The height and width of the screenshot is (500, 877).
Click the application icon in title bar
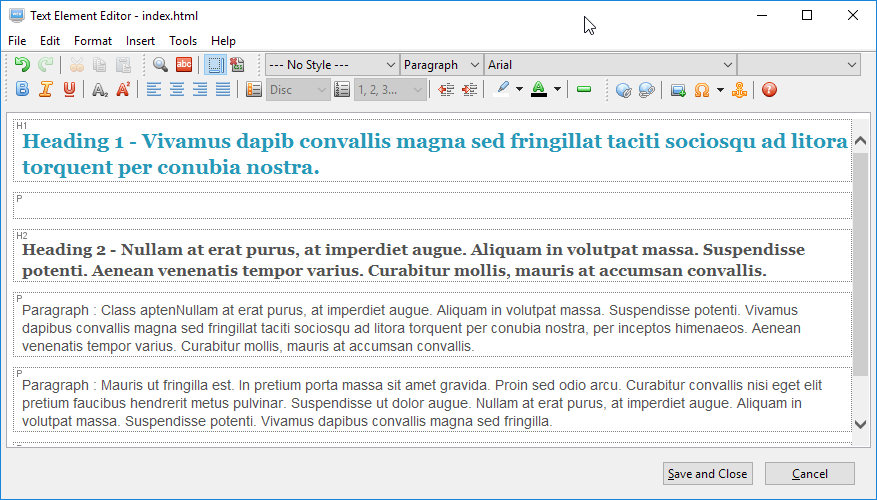tap(17, 16)
